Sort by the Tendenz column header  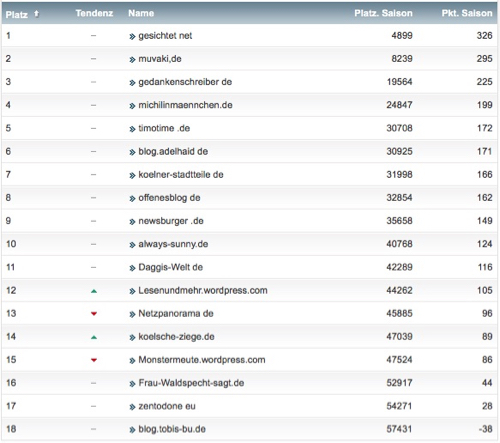click(94, 13)
